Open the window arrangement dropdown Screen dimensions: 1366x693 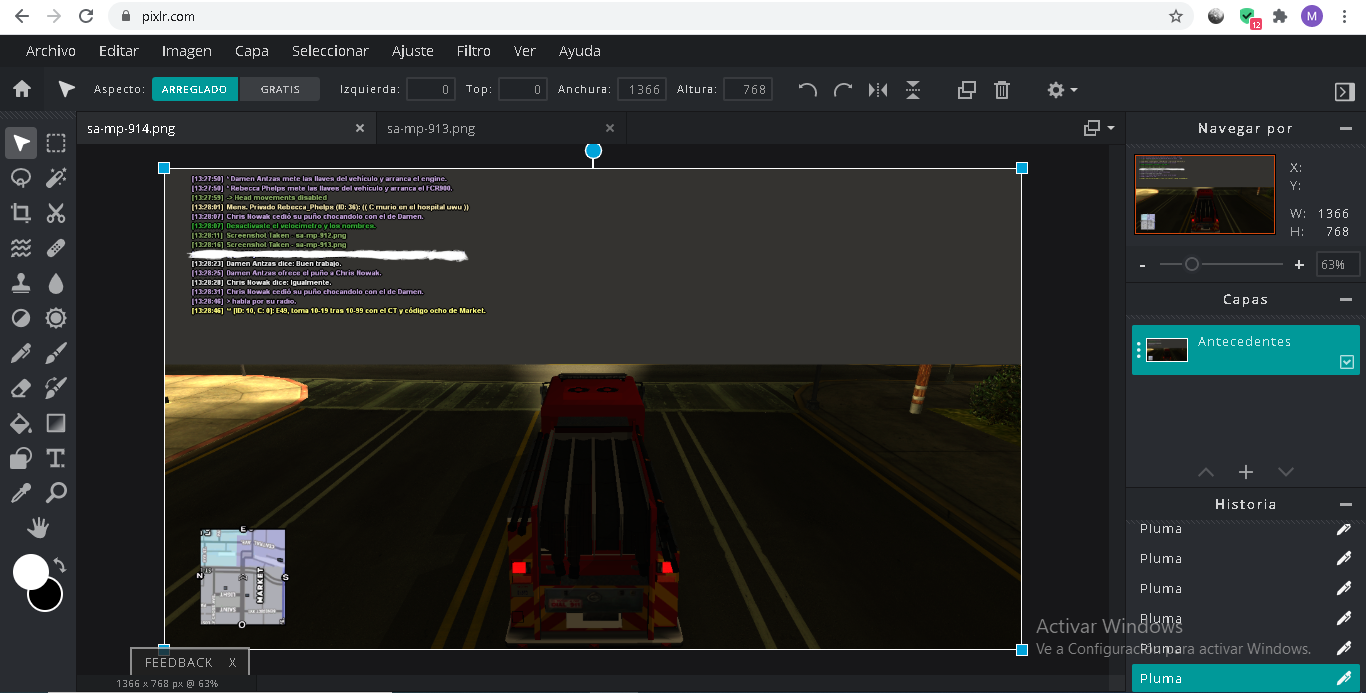click(1099, 128)
